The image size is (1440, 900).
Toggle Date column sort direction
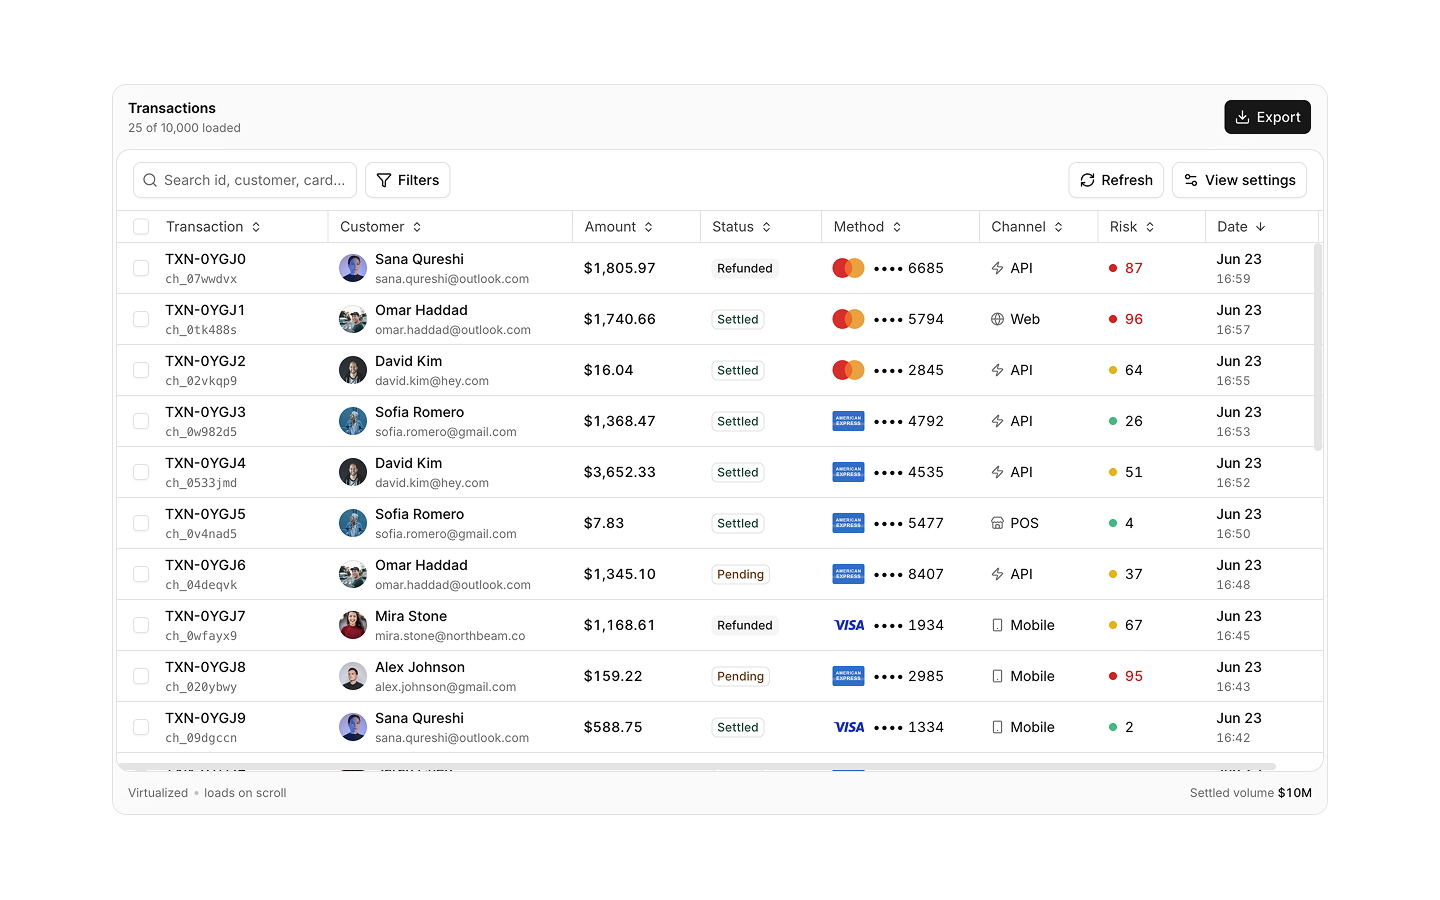coord(1241,227)
